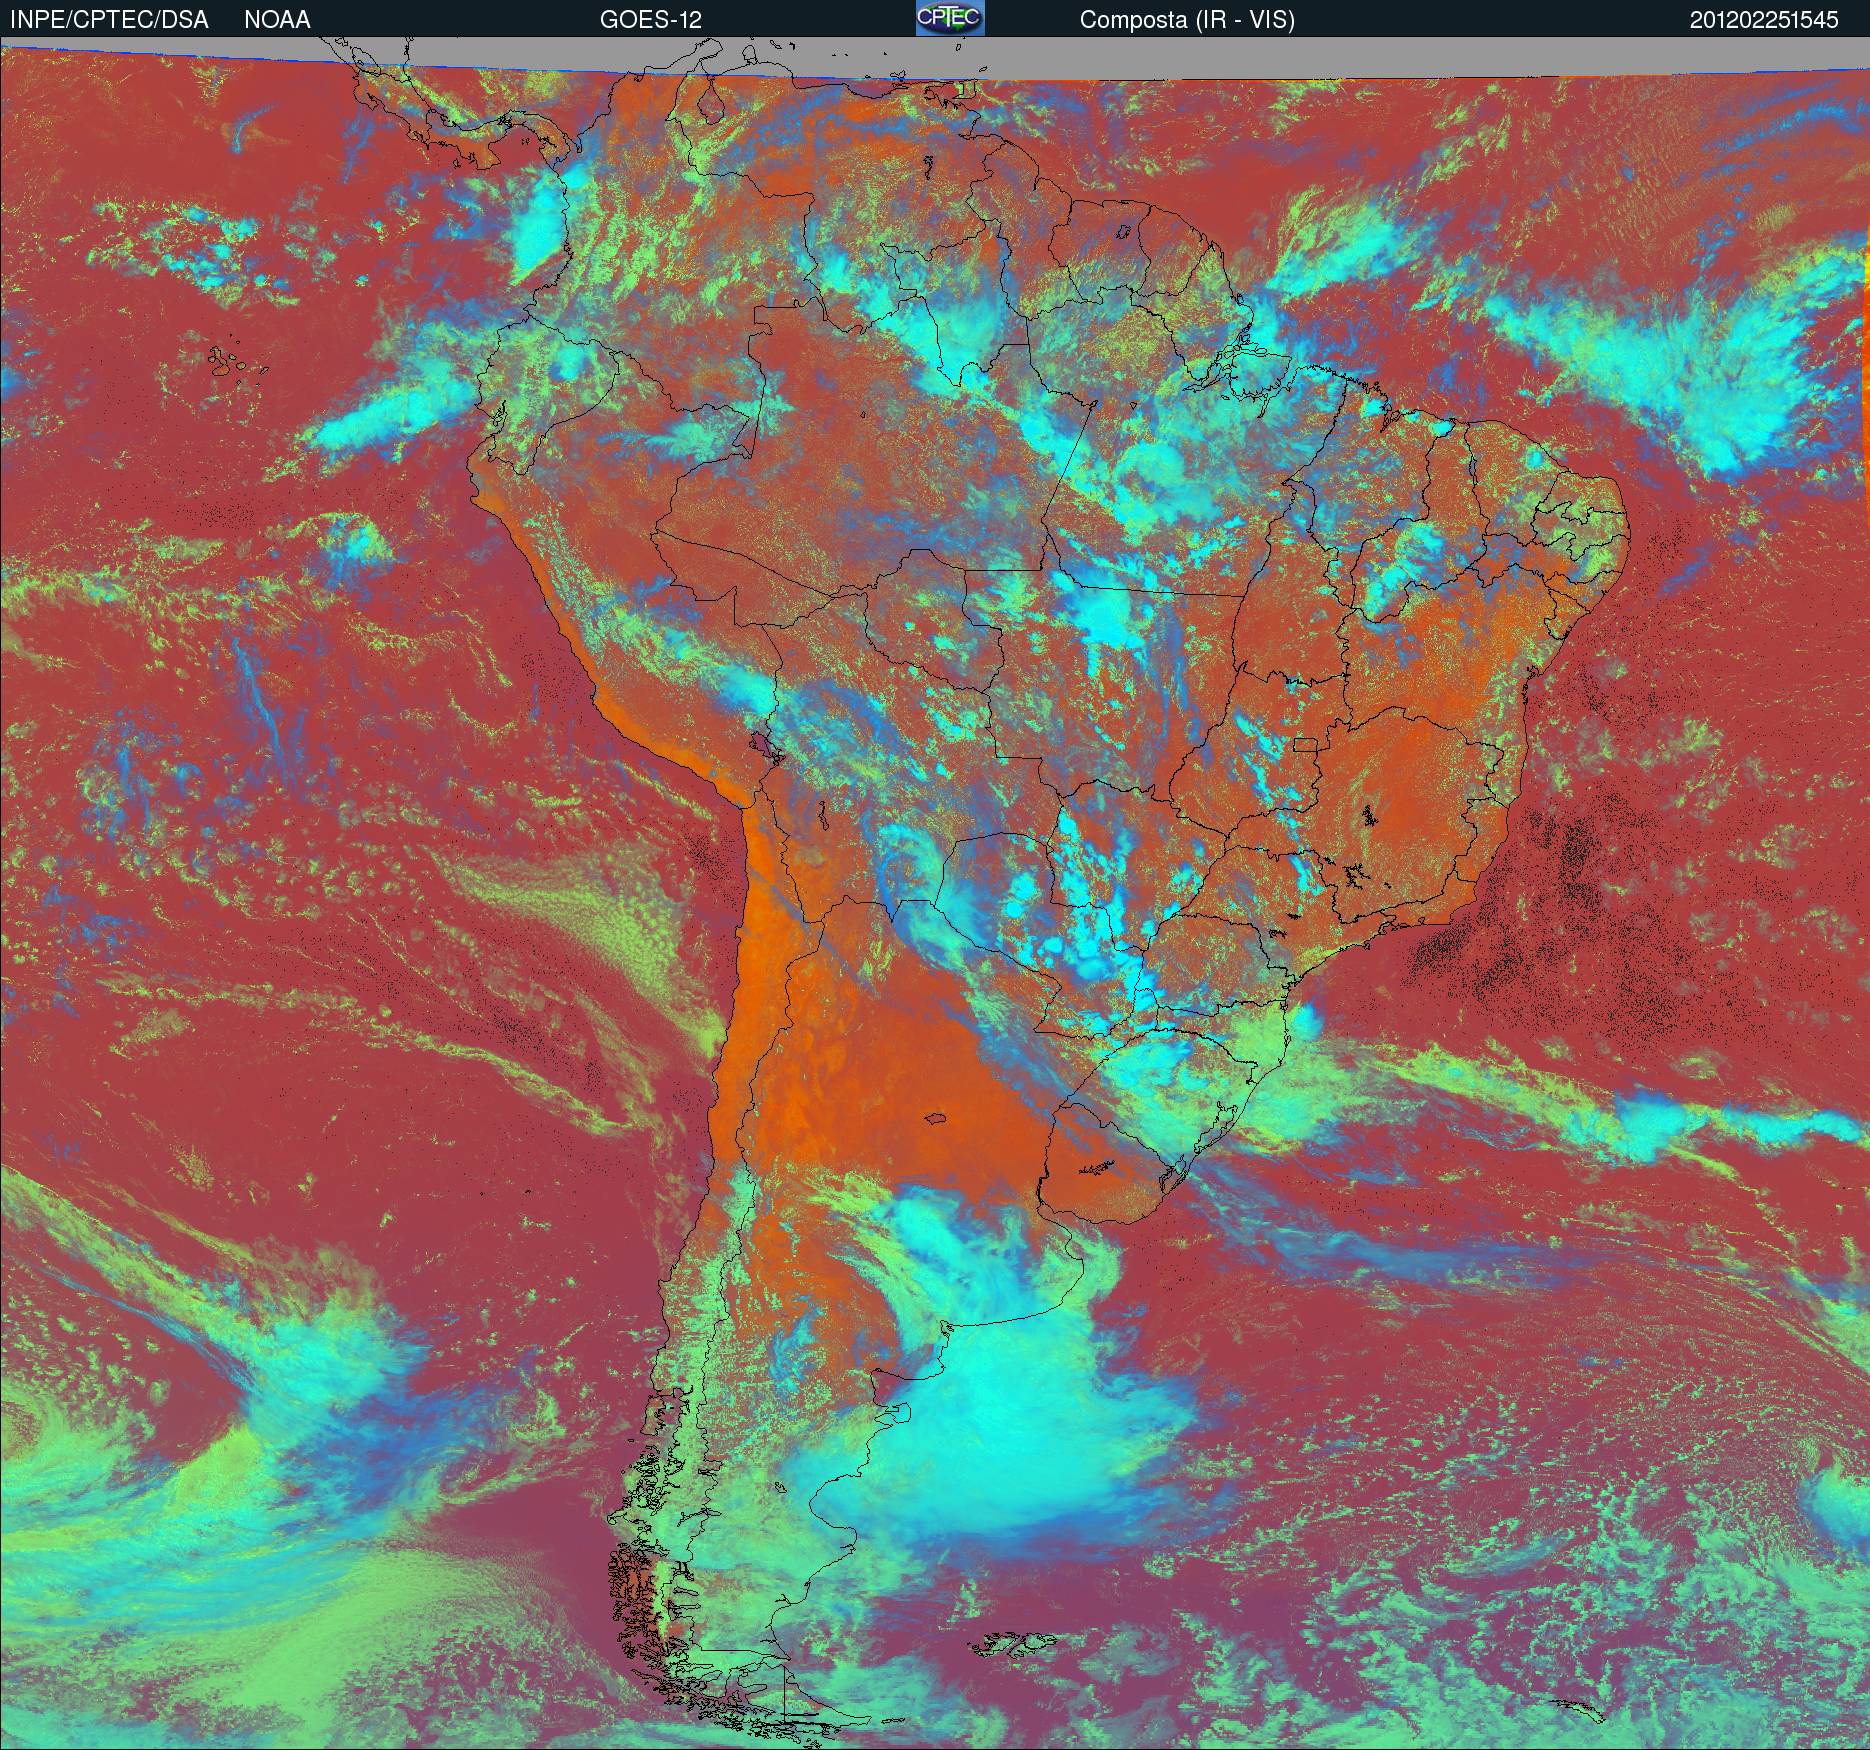Click the NOAA label in header
The height and width of the screenshot is (1750, 1870).
(x=277, y=20)
